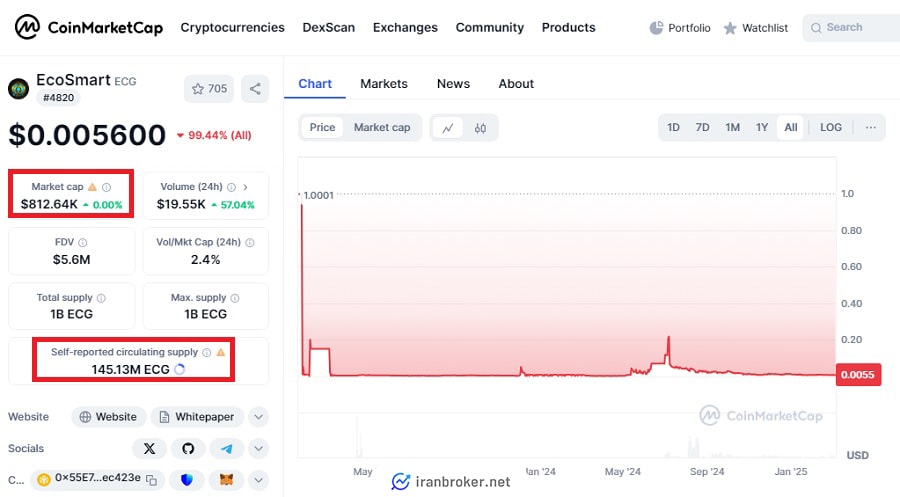This screenshot has width=900, height=497.
Task: Click the 145.13M ECG supply value
Action: 130,370
